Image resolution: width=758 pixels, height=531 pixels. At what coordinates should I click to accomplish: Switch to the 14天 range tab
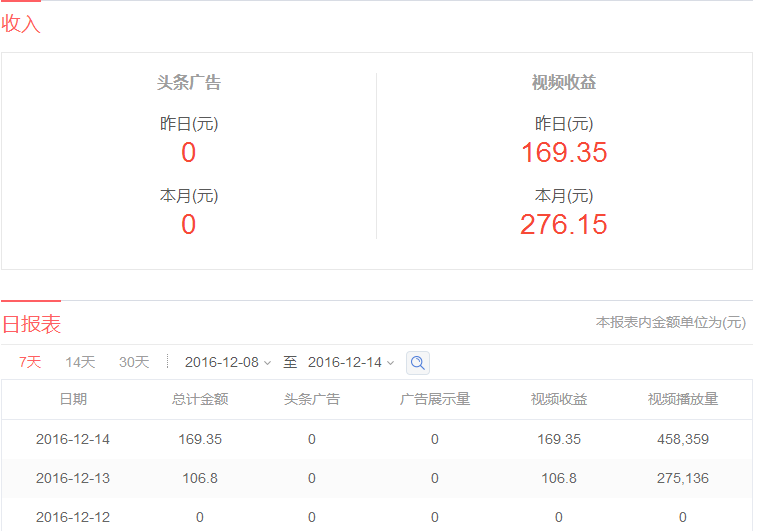click(x=80, y=362)
